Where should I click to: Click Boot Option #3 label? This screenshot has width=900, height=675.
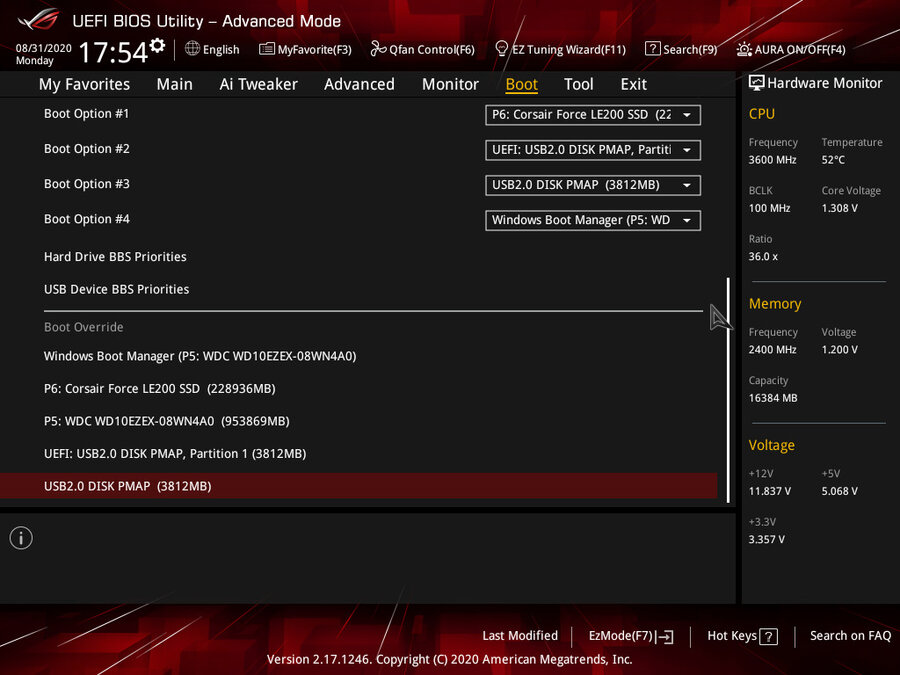click(x=87, y=184)
